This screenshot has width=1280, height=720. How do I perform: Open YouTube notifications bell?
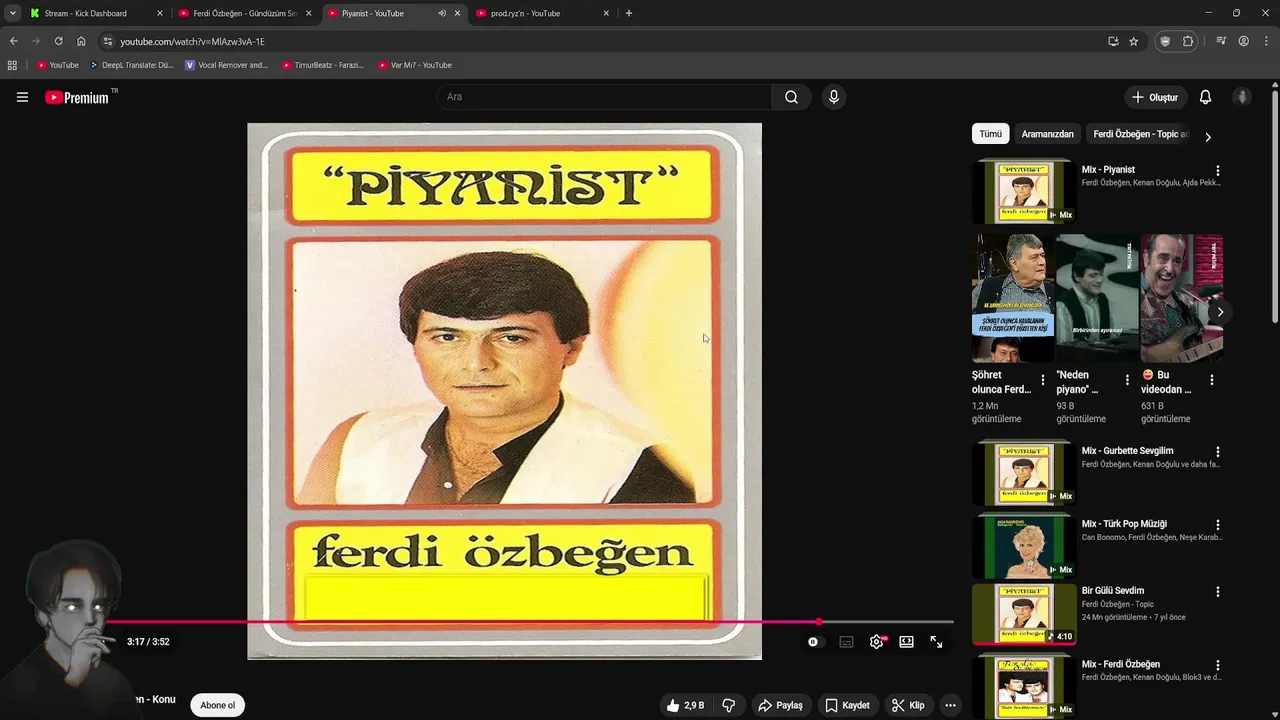point(1205,97)
